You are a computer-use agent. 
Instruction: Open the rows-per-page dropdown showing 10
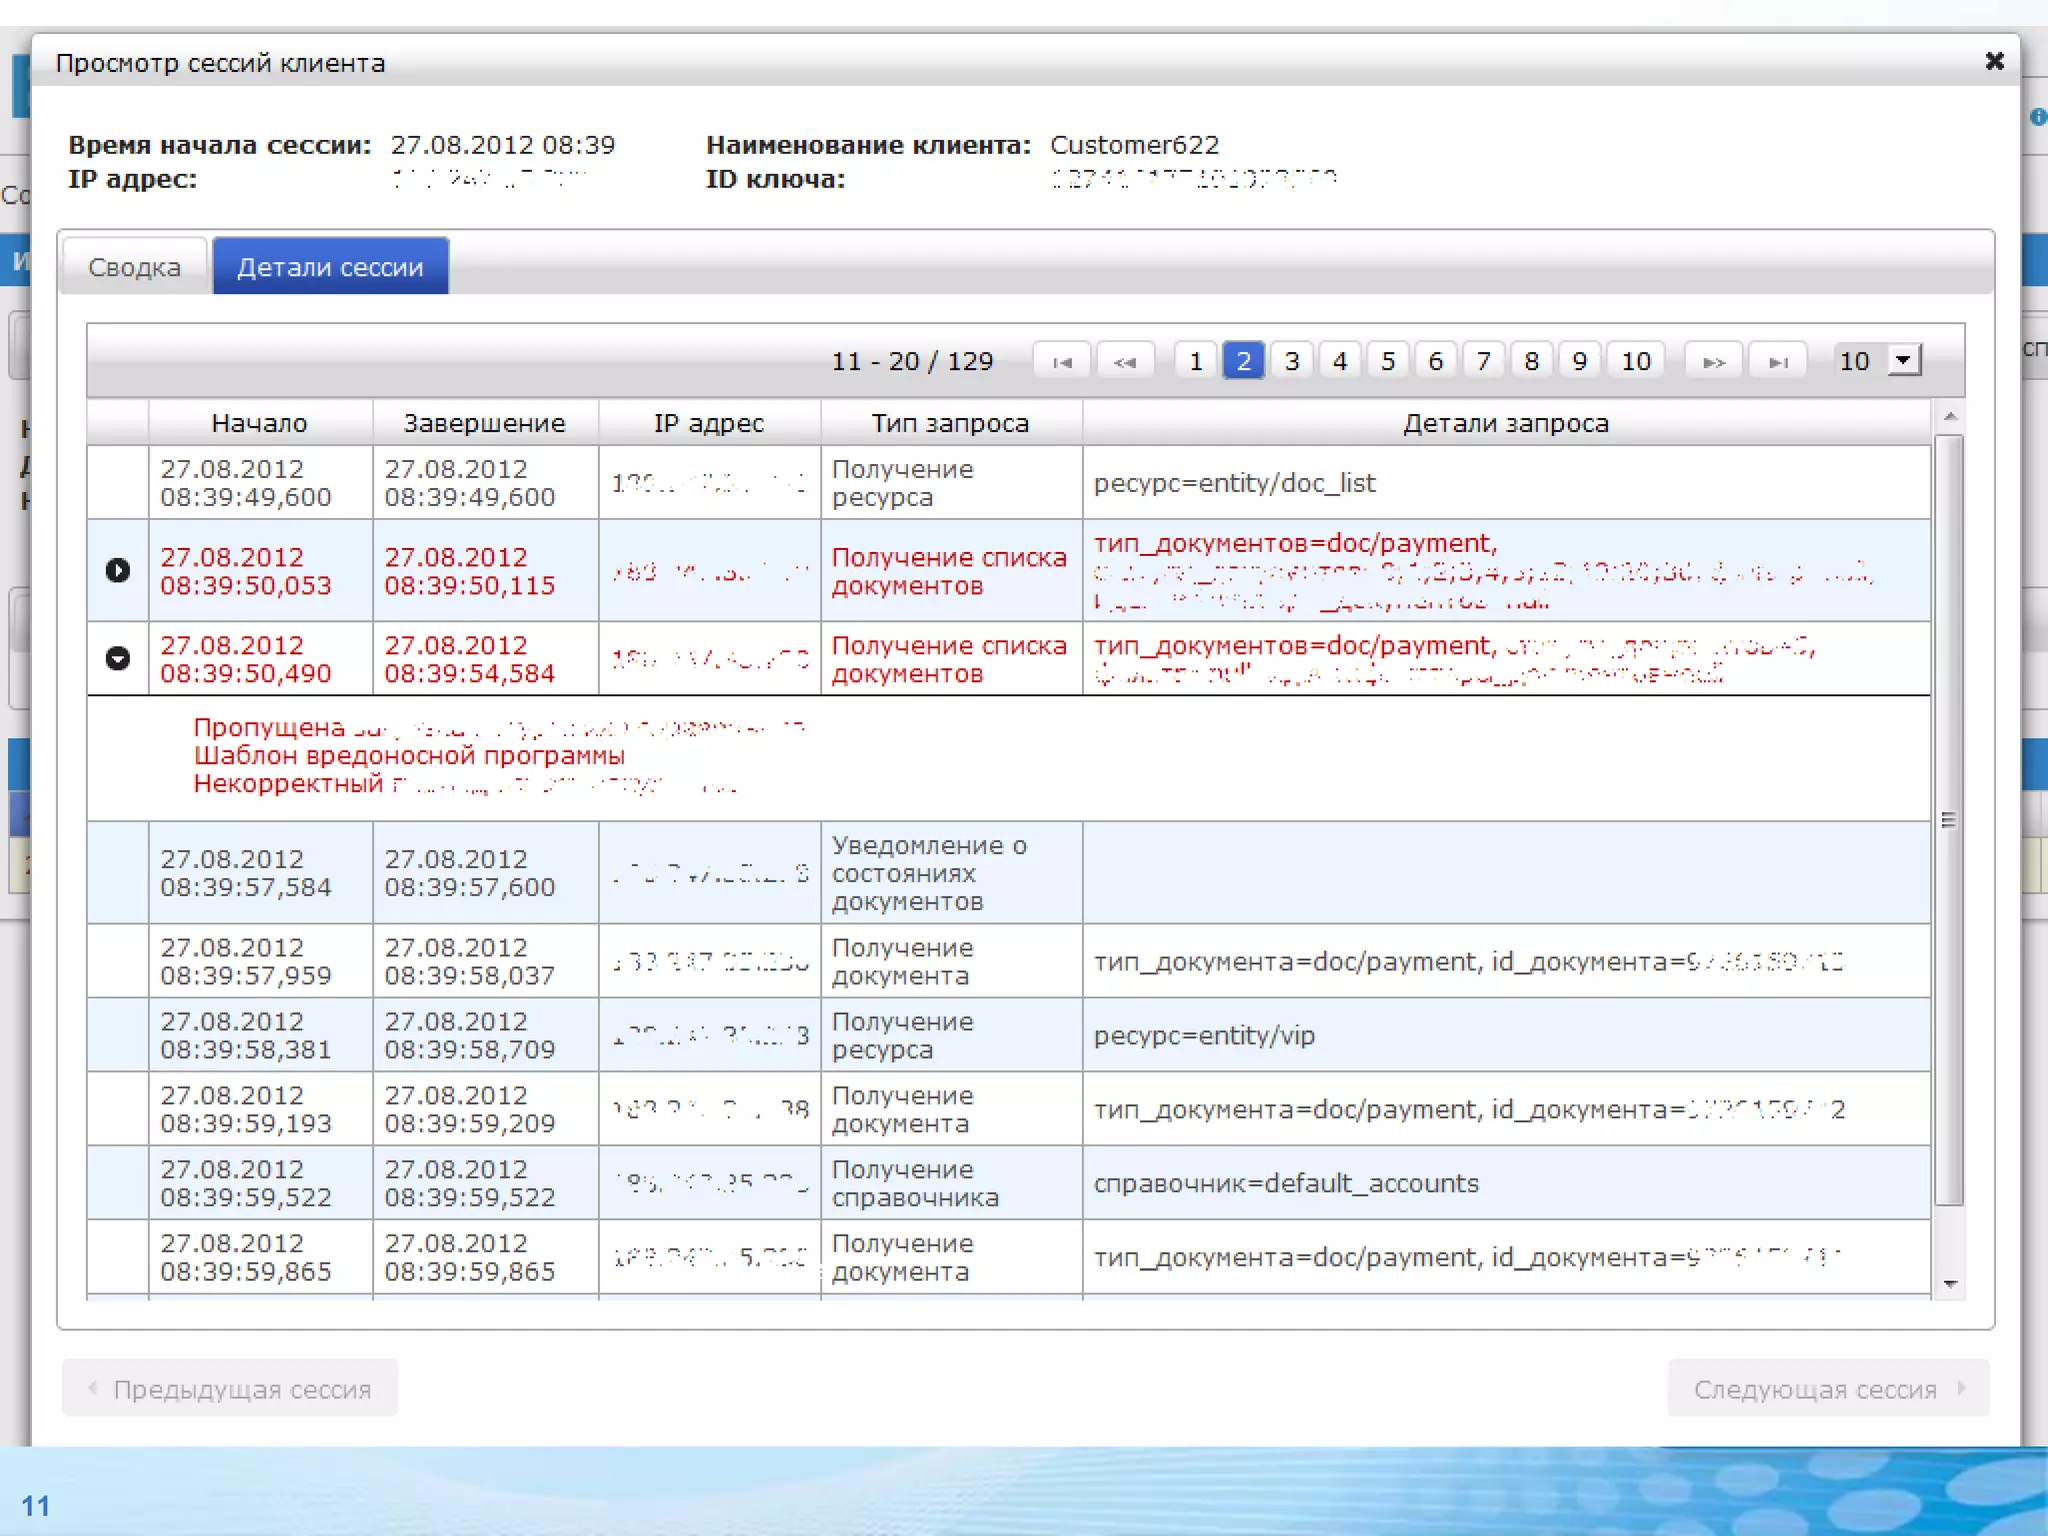point(1904,360)
